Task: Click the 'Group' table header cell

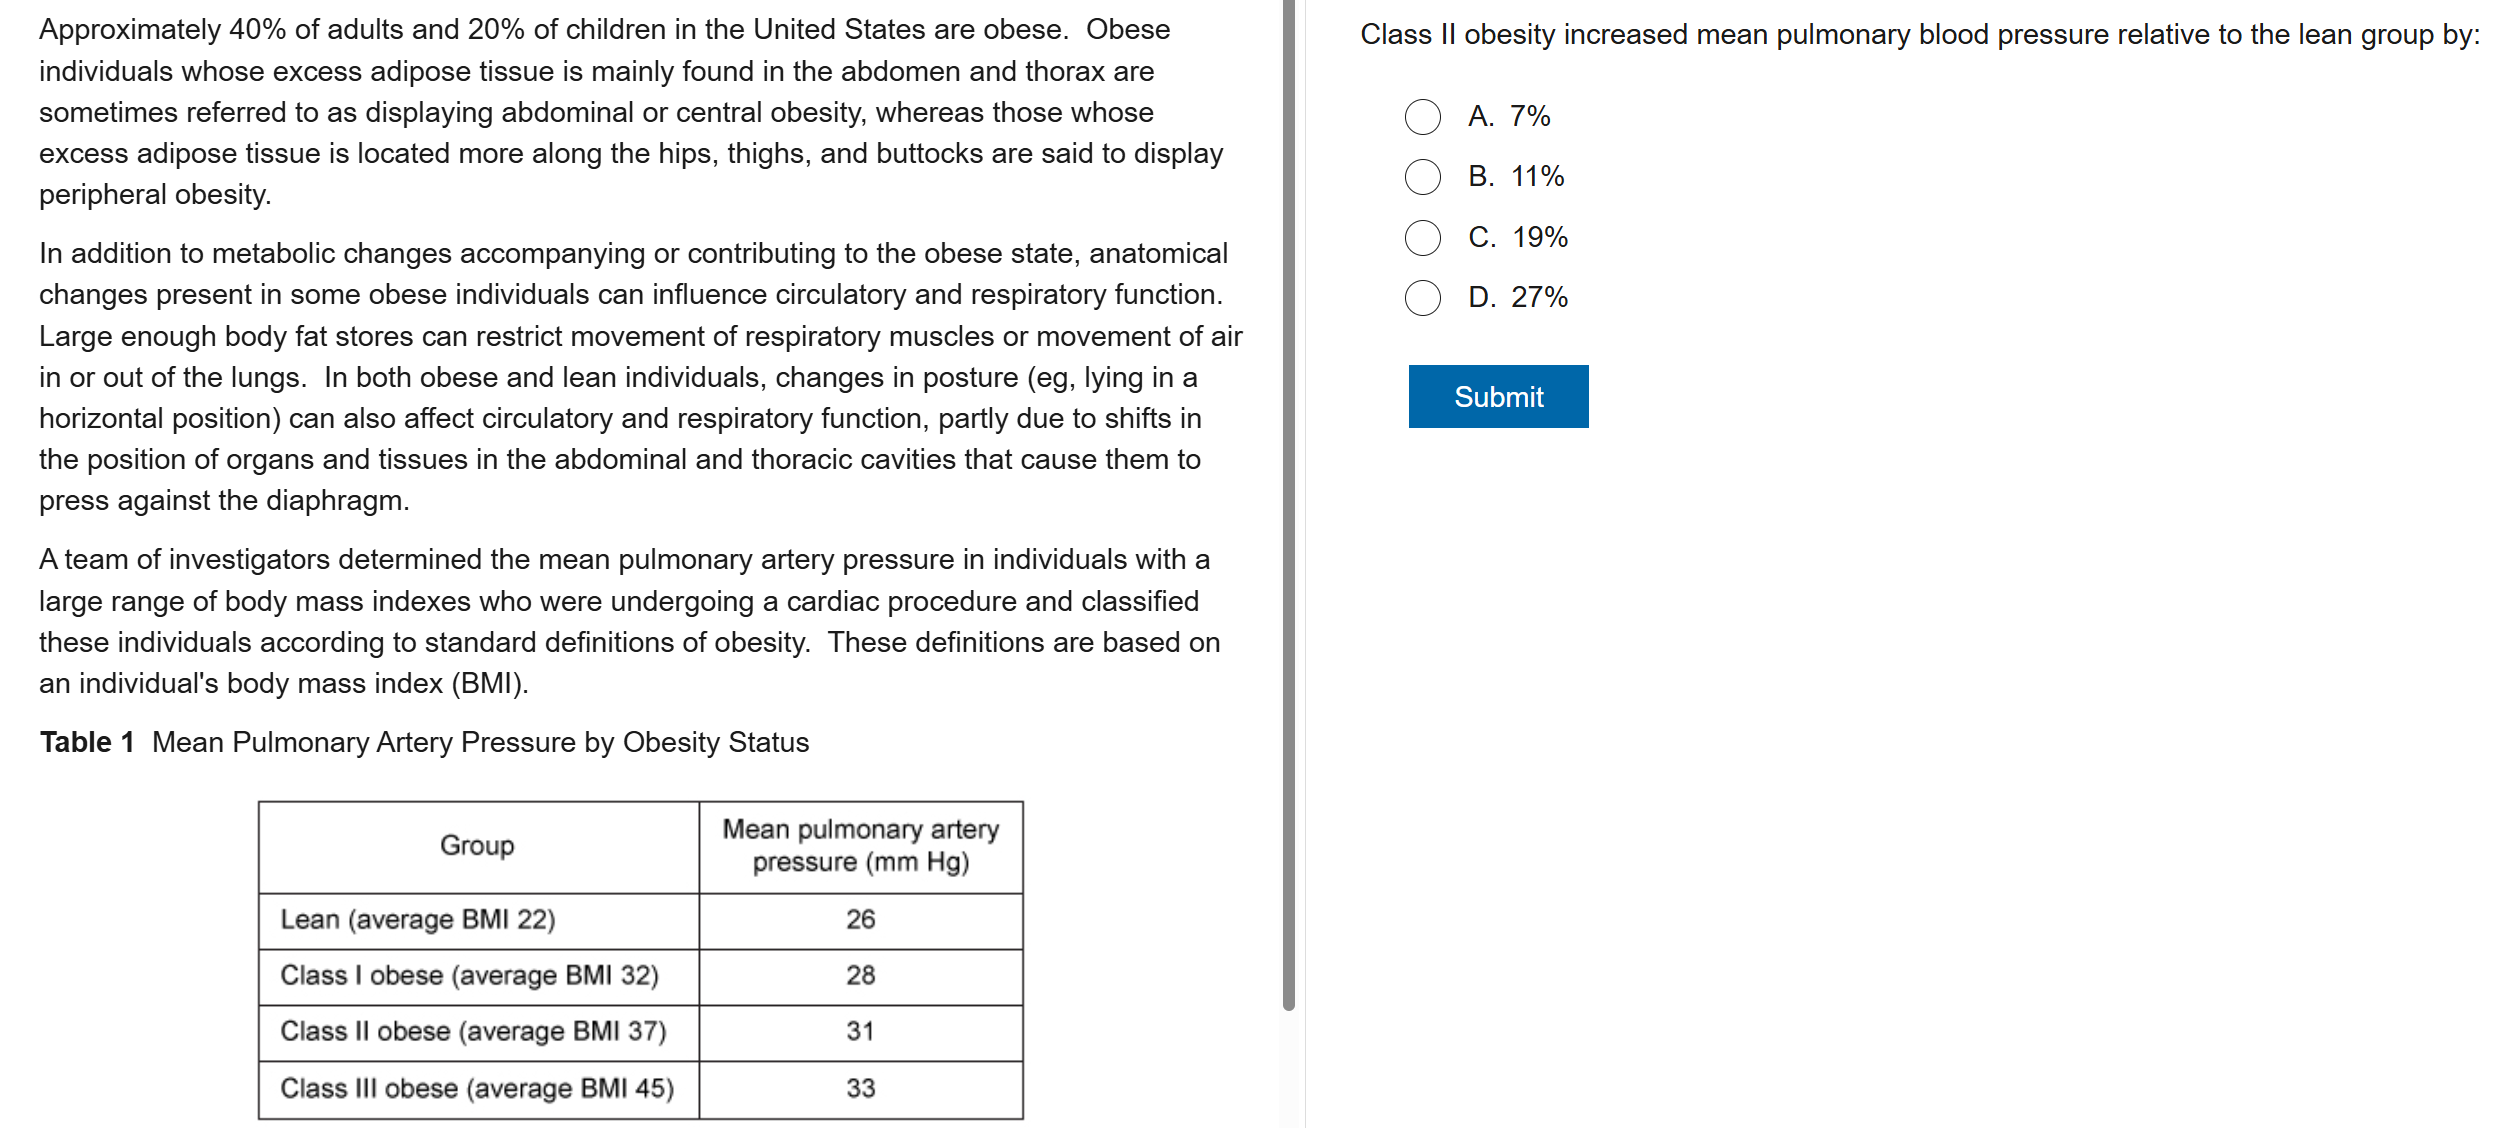Action: click(477, 846)
